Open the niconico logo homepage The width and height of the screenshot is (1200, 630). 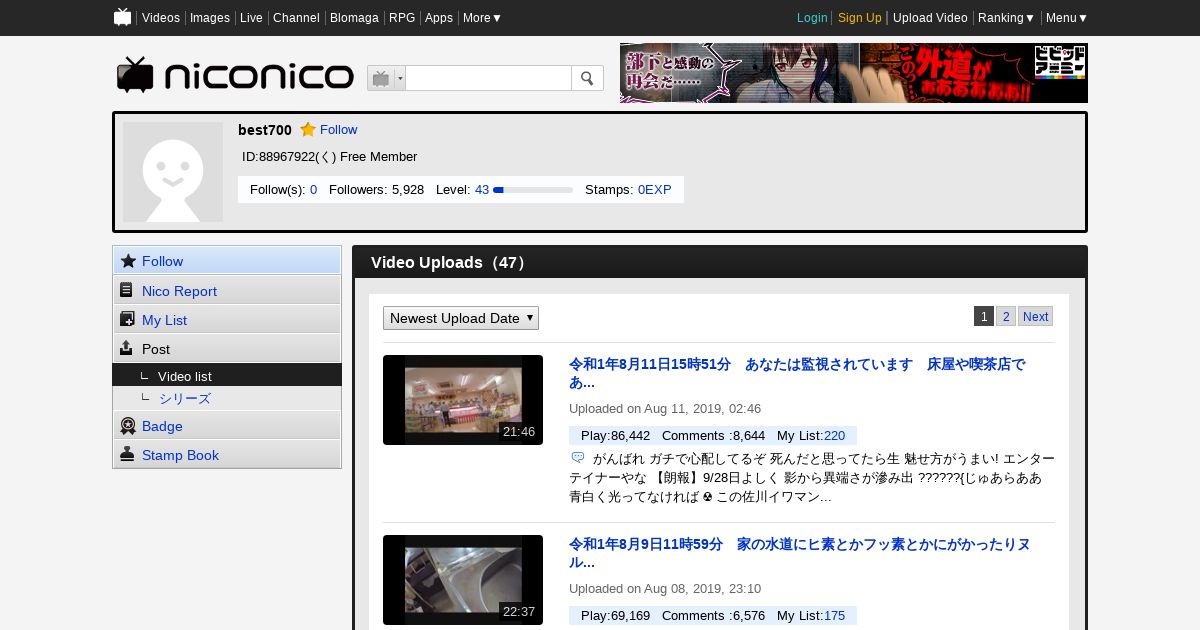235,75
